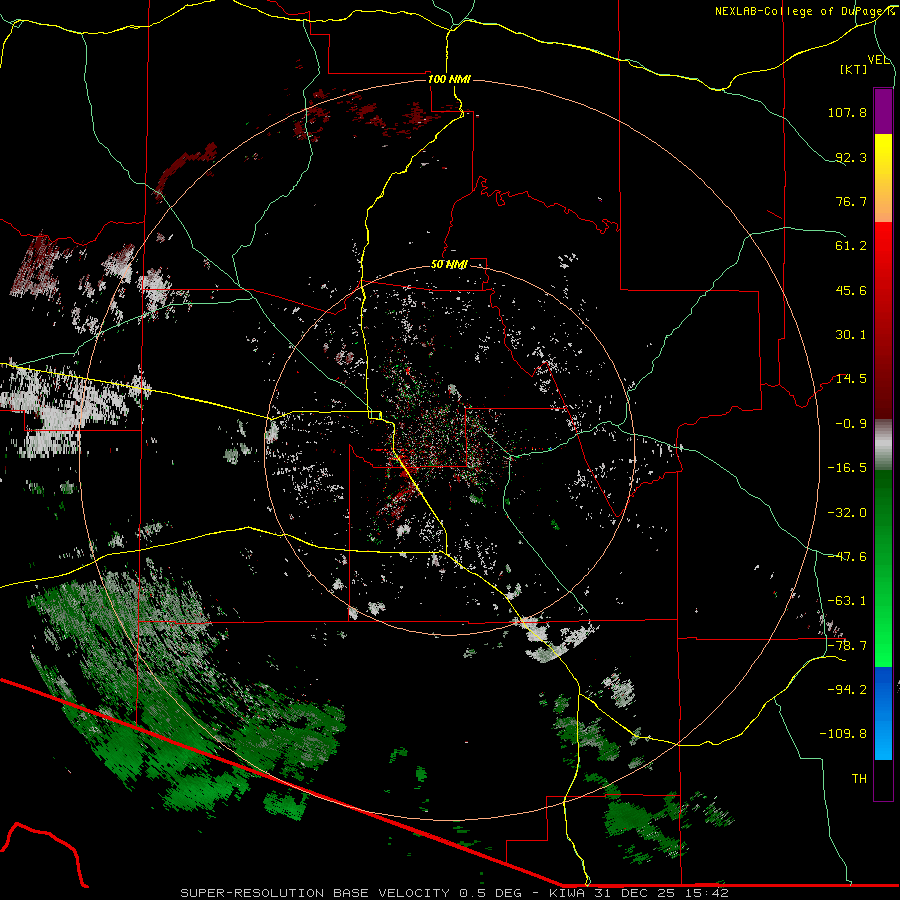Select the 107.8 scale value
The image size is (900, 900).
pos(847,112)
